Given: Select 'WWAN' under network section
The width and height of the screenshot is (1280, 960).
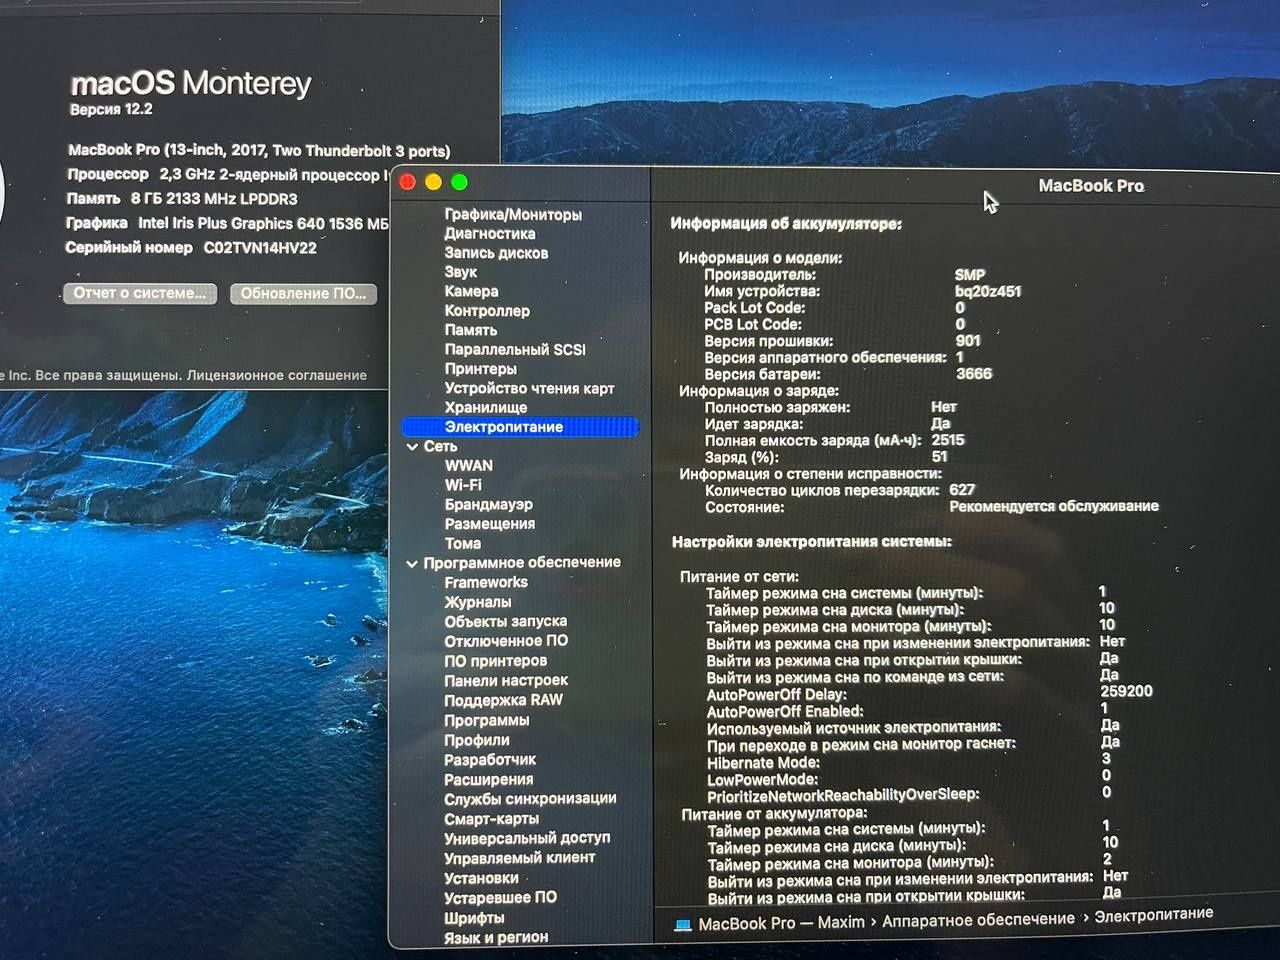Looking at the screenshot, I should [469, 466].
